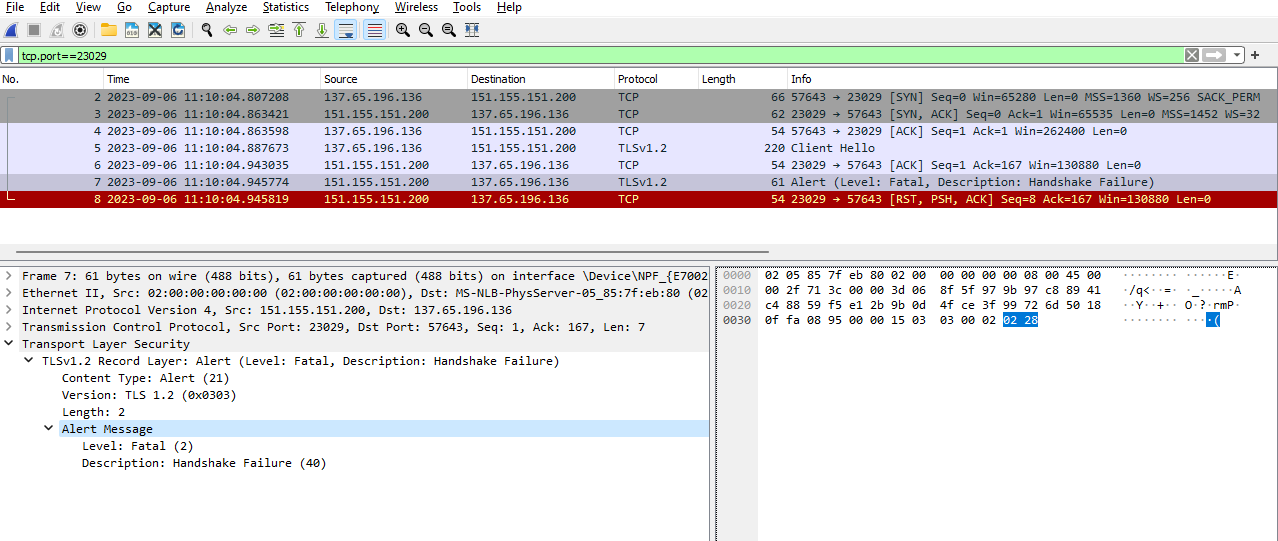1278x541 pixels.
Task: Open the capture options gear icon
Action: 80,30
